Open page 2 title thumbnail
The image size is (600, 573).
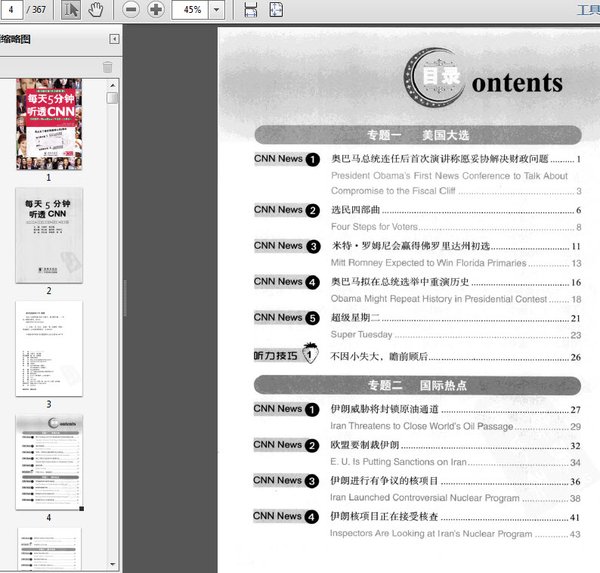[x=49, y=235]
